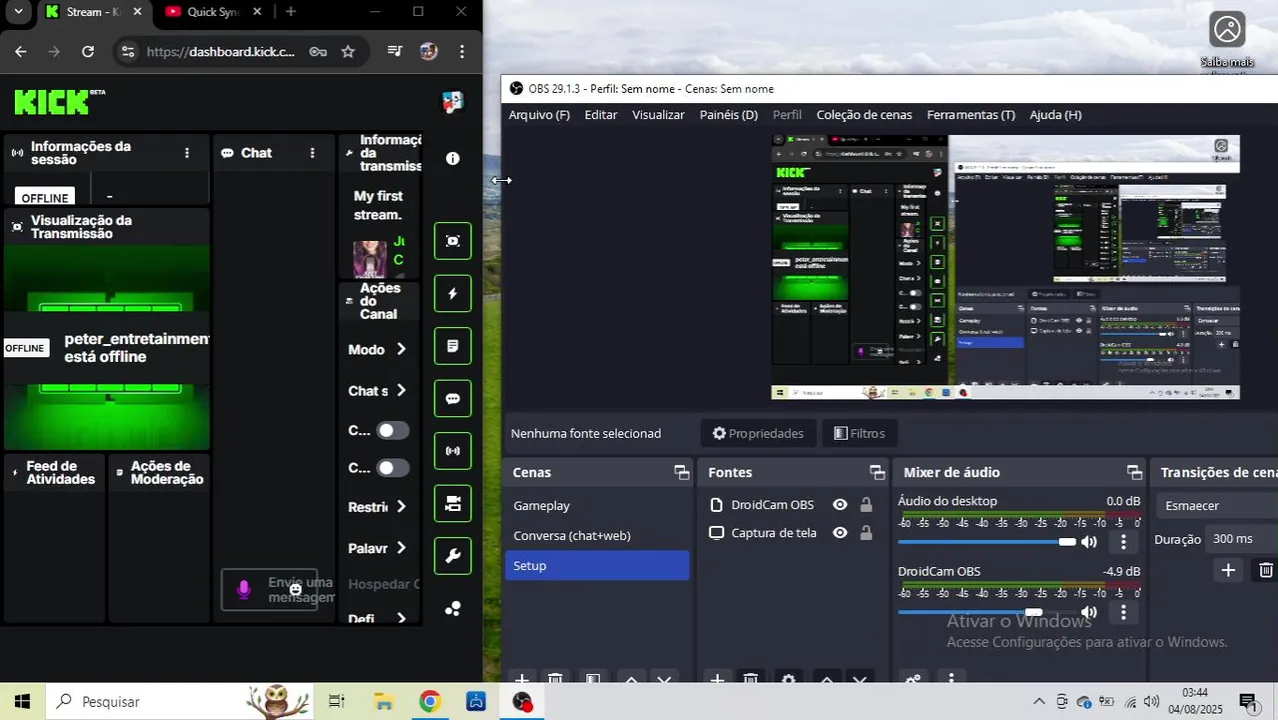Expand the Restri... option arrow
1278x720 pixels.
tap(401, 507)
